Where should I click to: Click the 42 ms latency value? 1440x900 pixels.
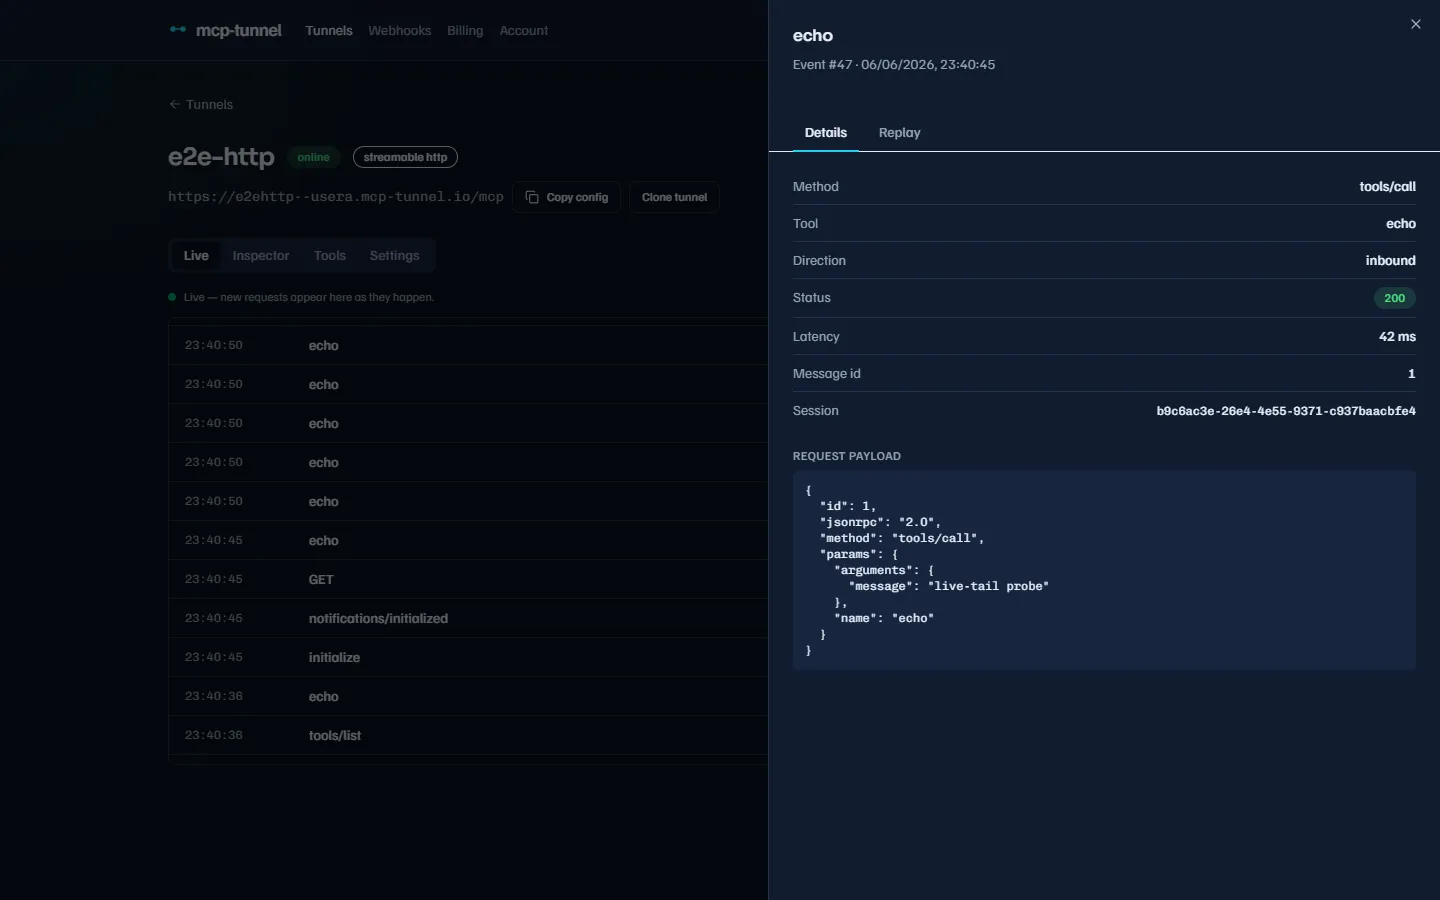pyautogui.click(x=1397, y=337)
